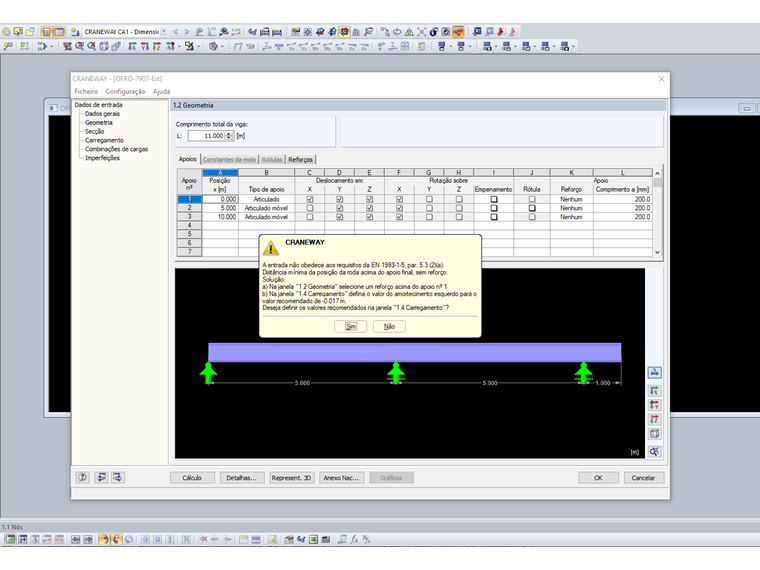Click the triangle mirror icon in top toolbar
Screen dimensions: 760x570
pyautogui.click(x=410, y=32)
